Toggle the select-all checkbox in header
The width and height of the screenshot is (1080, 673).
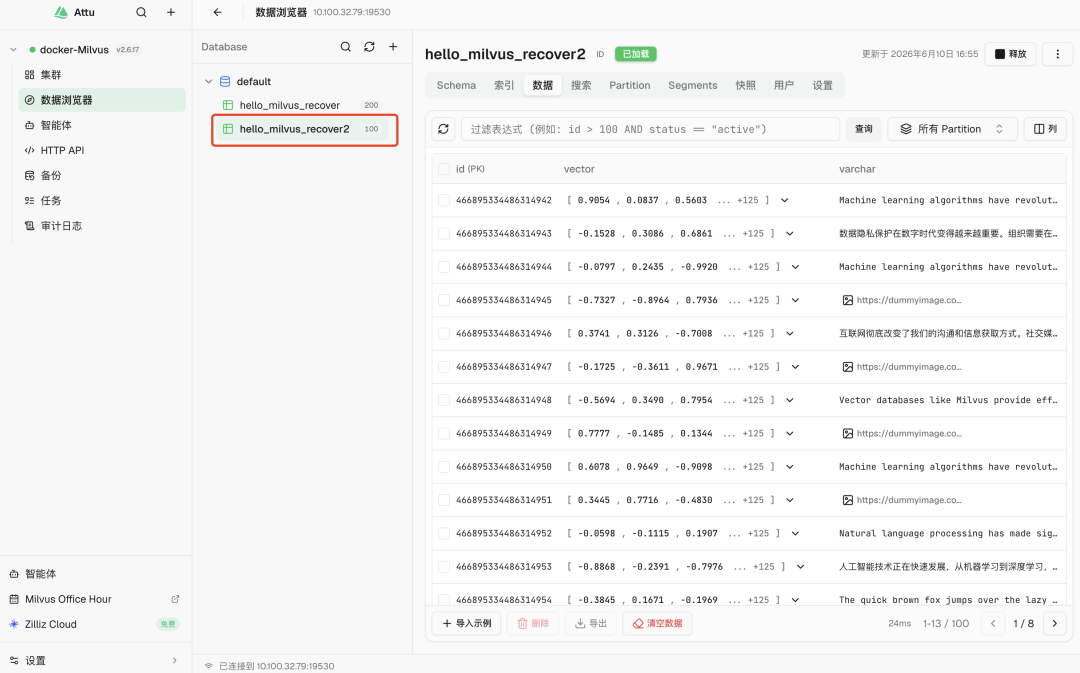point(444,169)
